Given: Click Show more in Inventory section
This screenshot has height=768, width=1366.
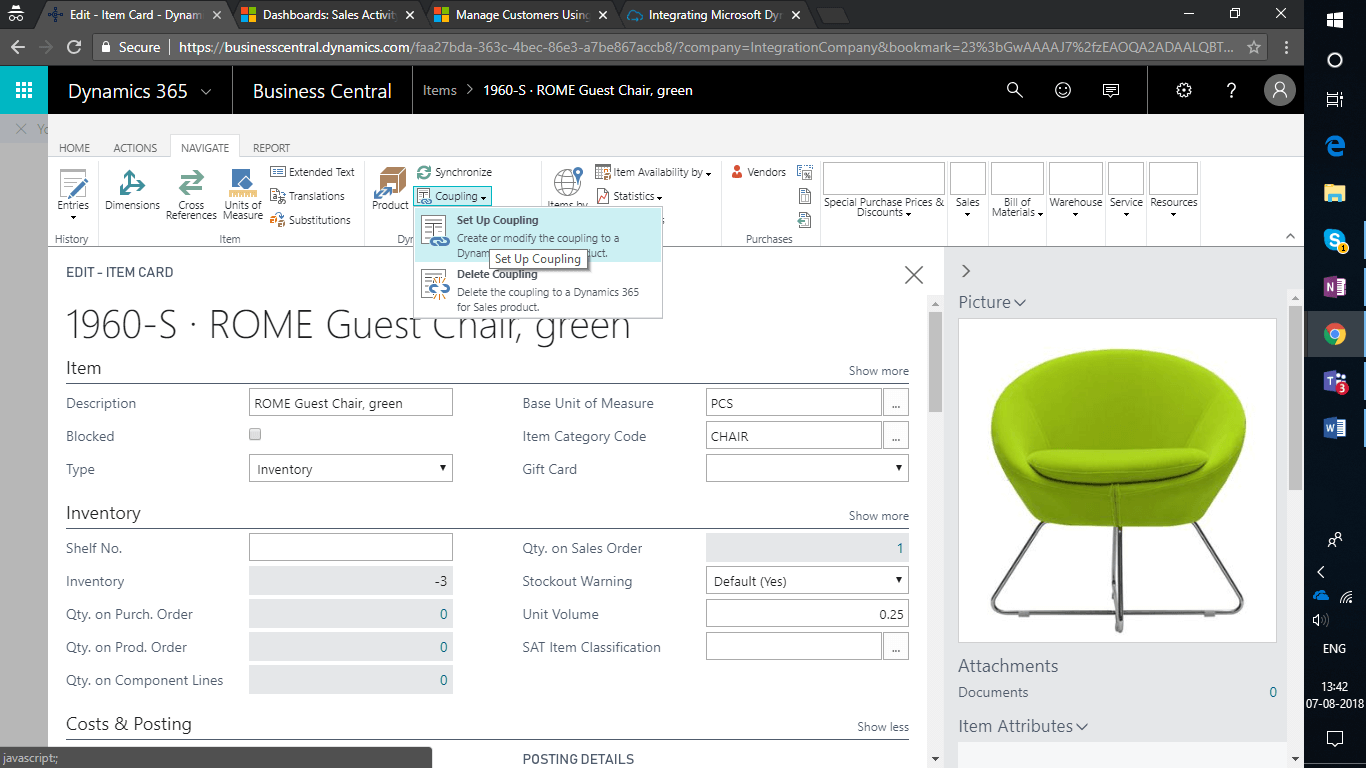Looking at the screenshot, I should 879,516.
